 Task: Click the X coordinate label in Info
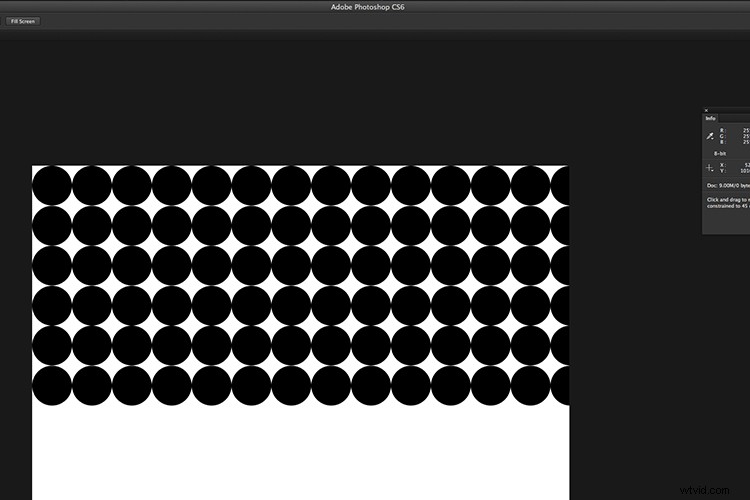[x=723, y=165]
